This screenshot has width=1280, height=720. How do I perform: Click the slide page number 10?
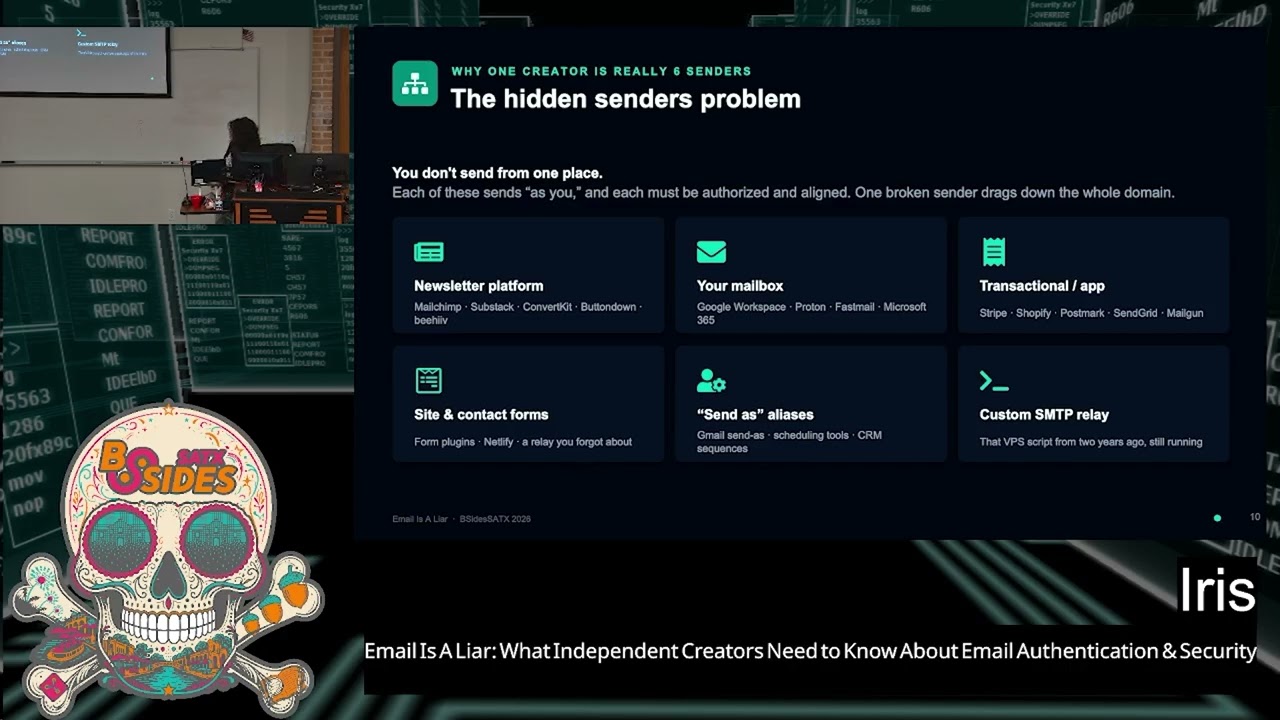[x=1255, y=517]
